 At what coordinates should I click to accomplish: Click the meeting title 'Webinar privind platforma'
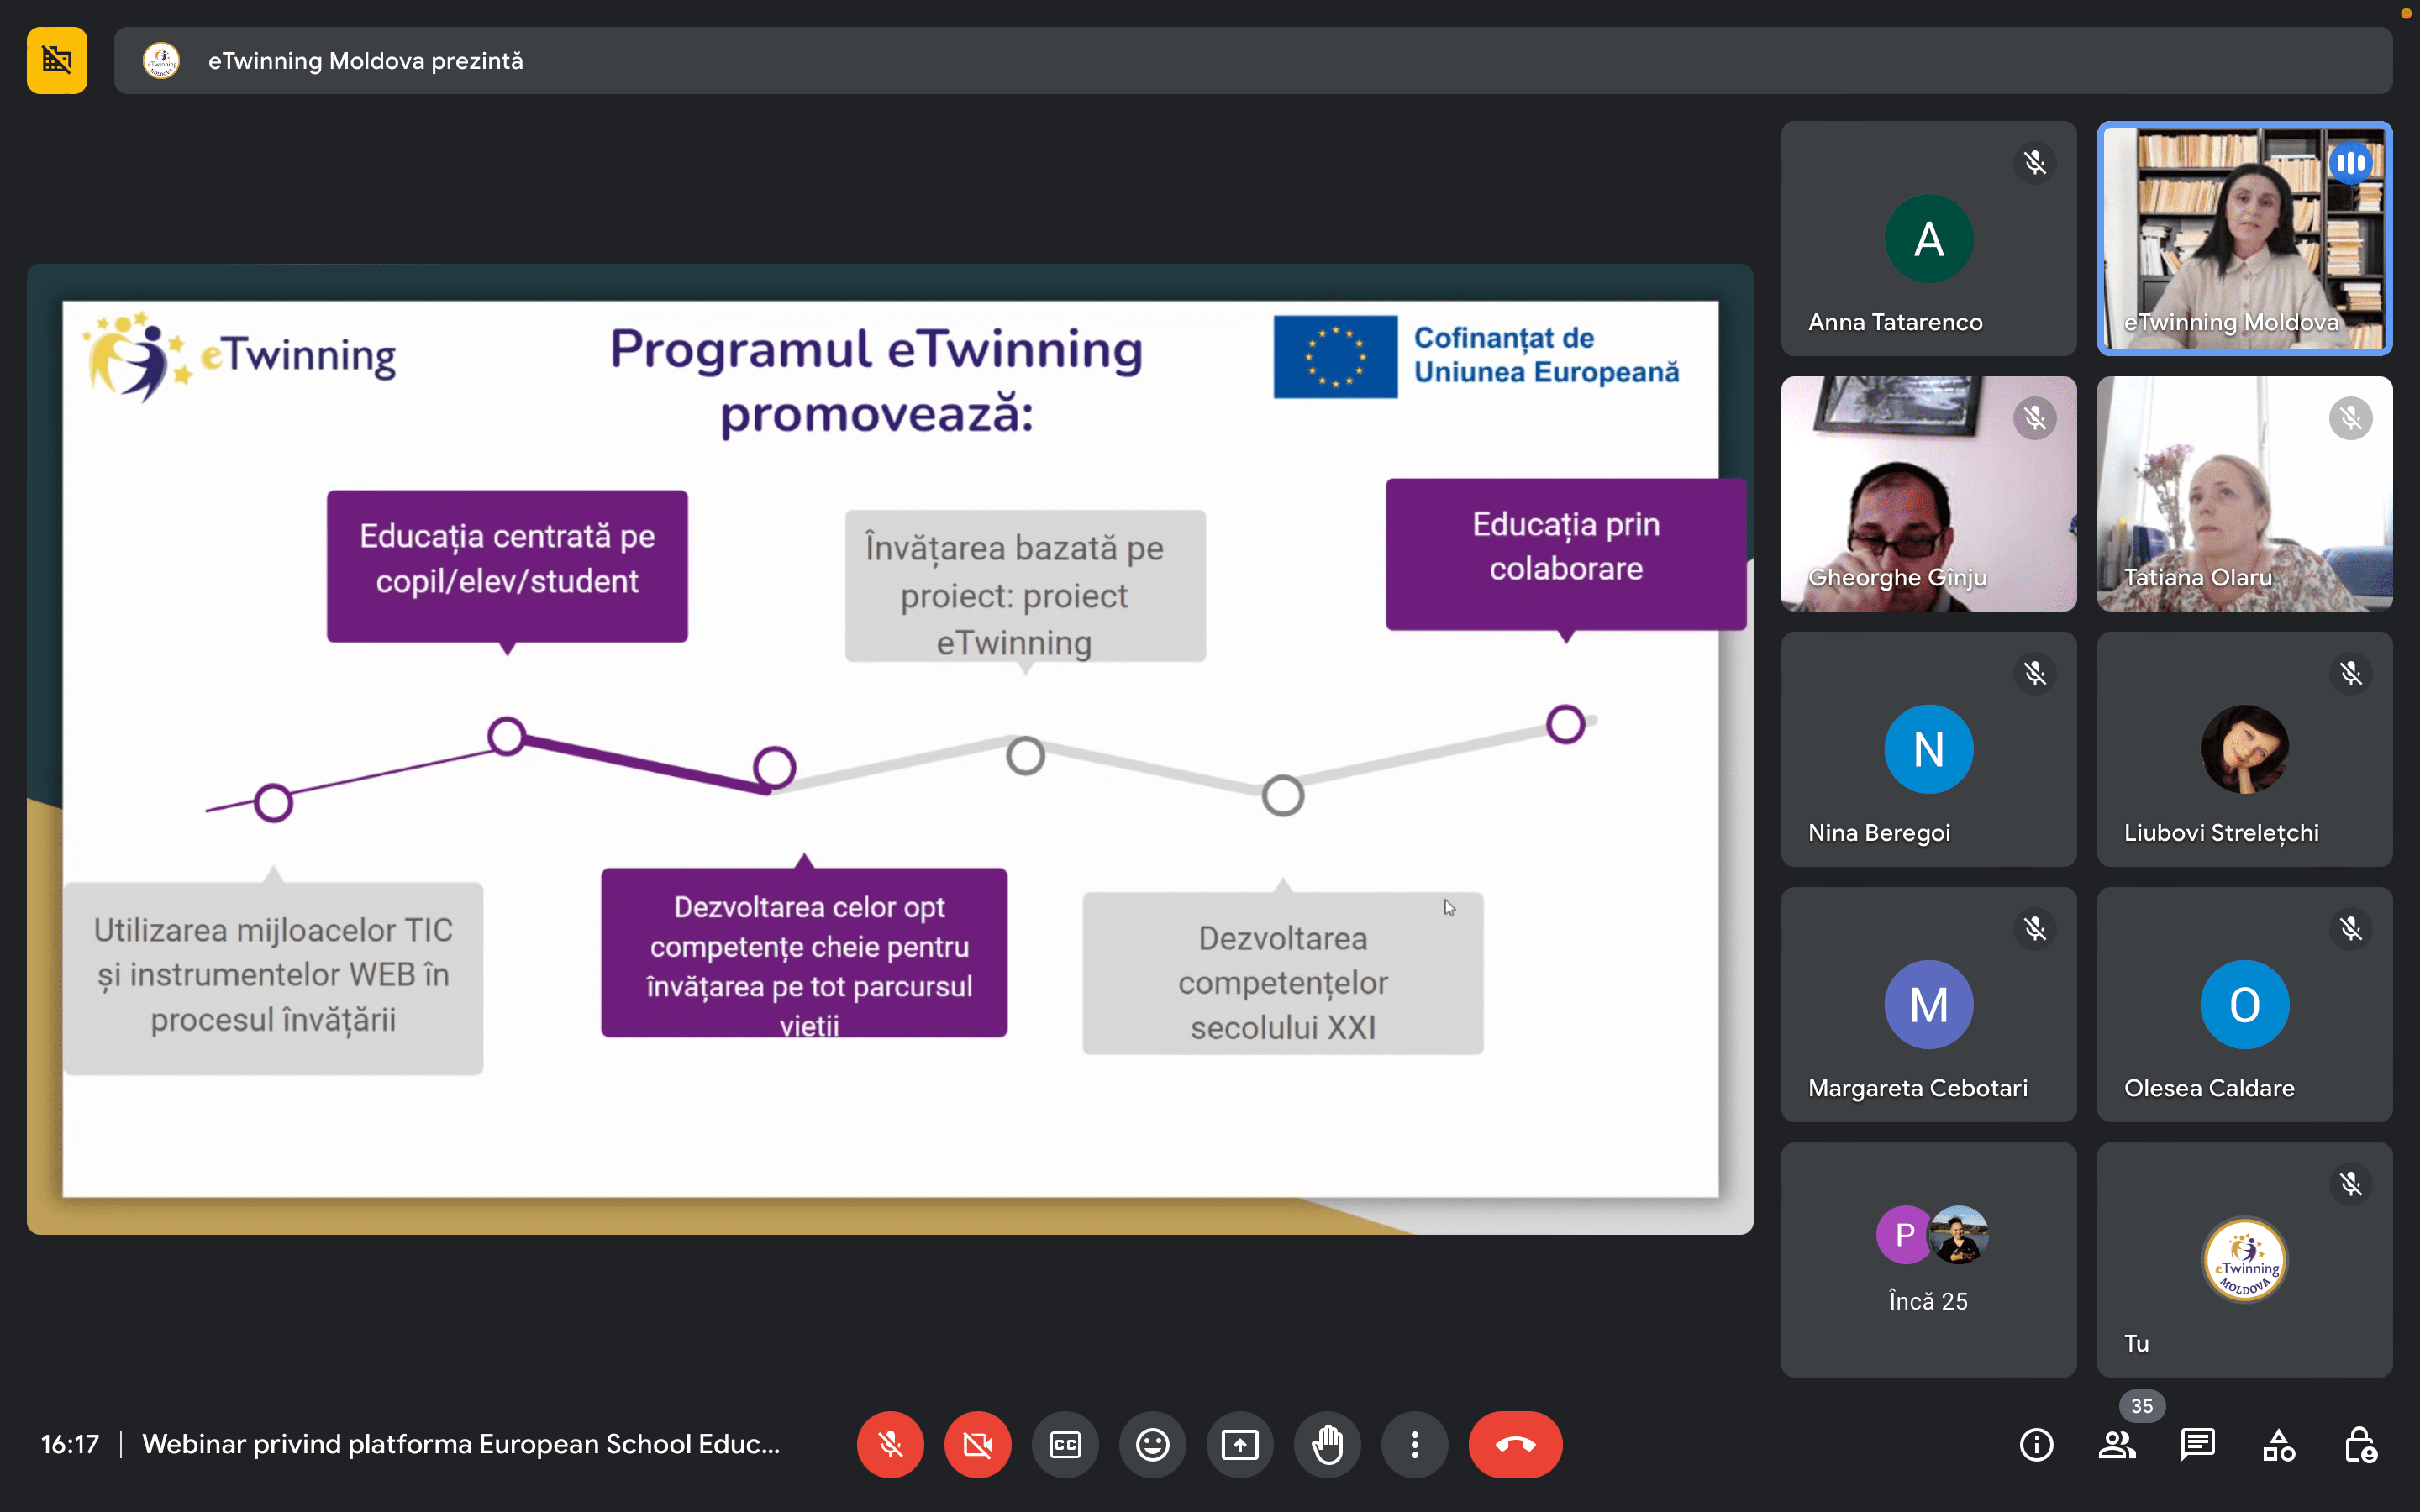(x=460, y=1444)
